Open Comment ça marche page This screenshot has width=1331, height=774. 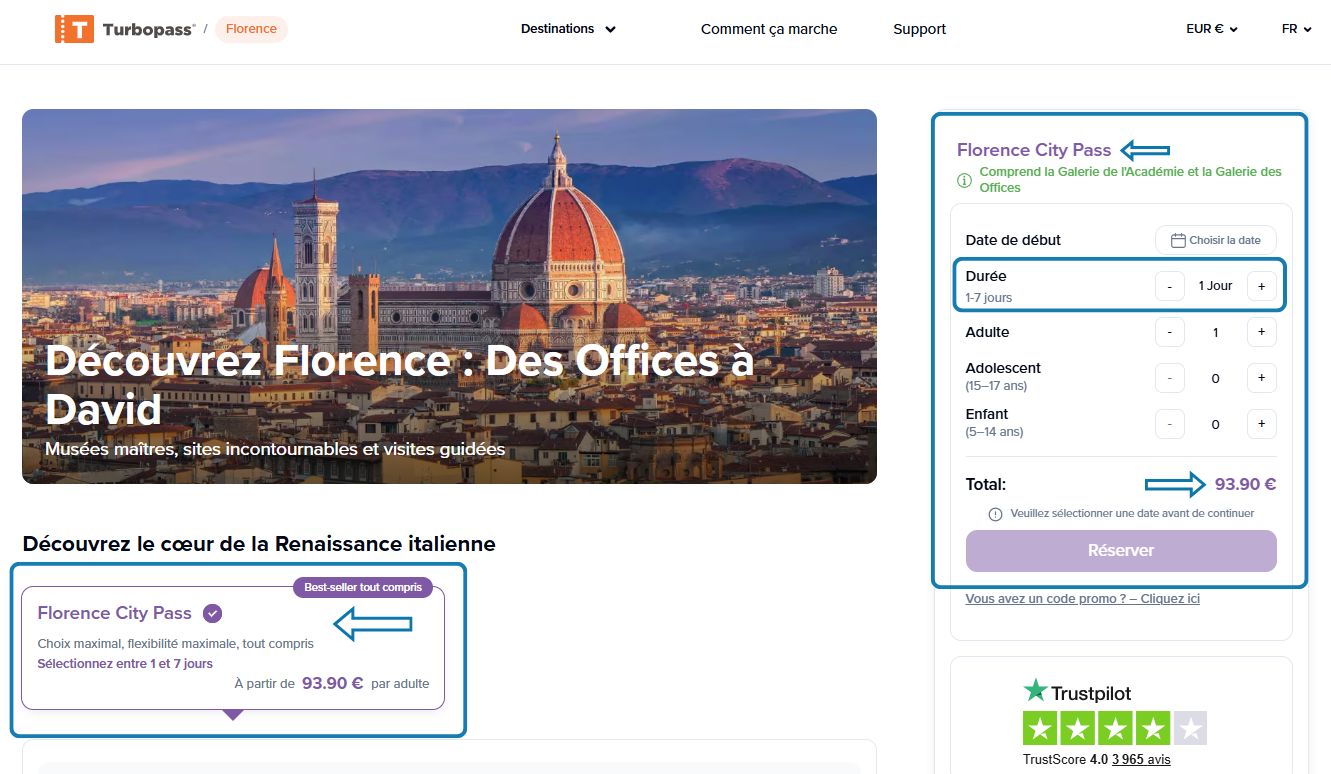pyautogui.click(x=769, y=29)
